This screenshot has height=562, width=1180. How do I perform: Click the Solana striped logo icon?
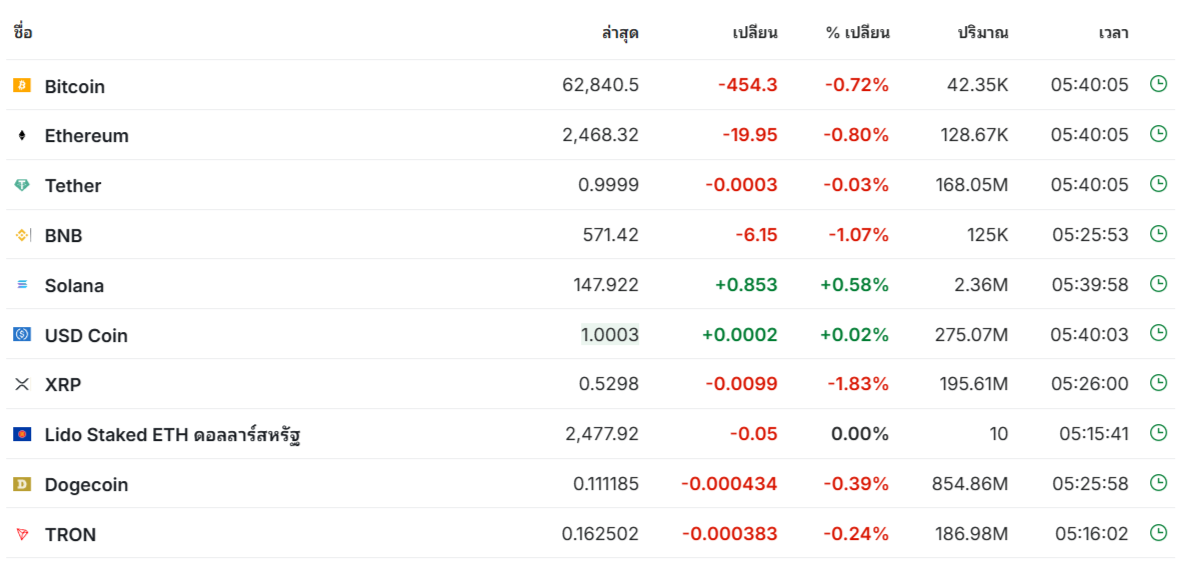pos(22,285)
